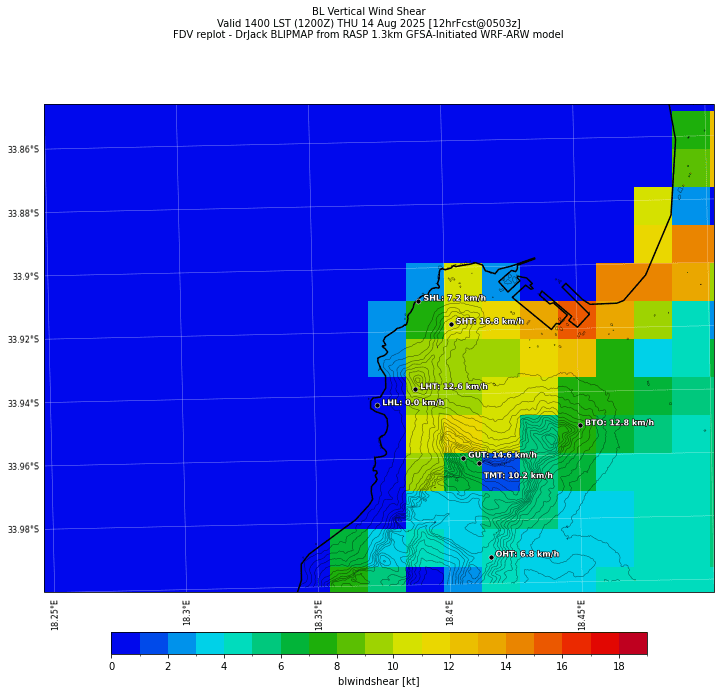Select the 'SHT: 16.8 km/h' label
The image size is (721, 692).
pos(490,321)
